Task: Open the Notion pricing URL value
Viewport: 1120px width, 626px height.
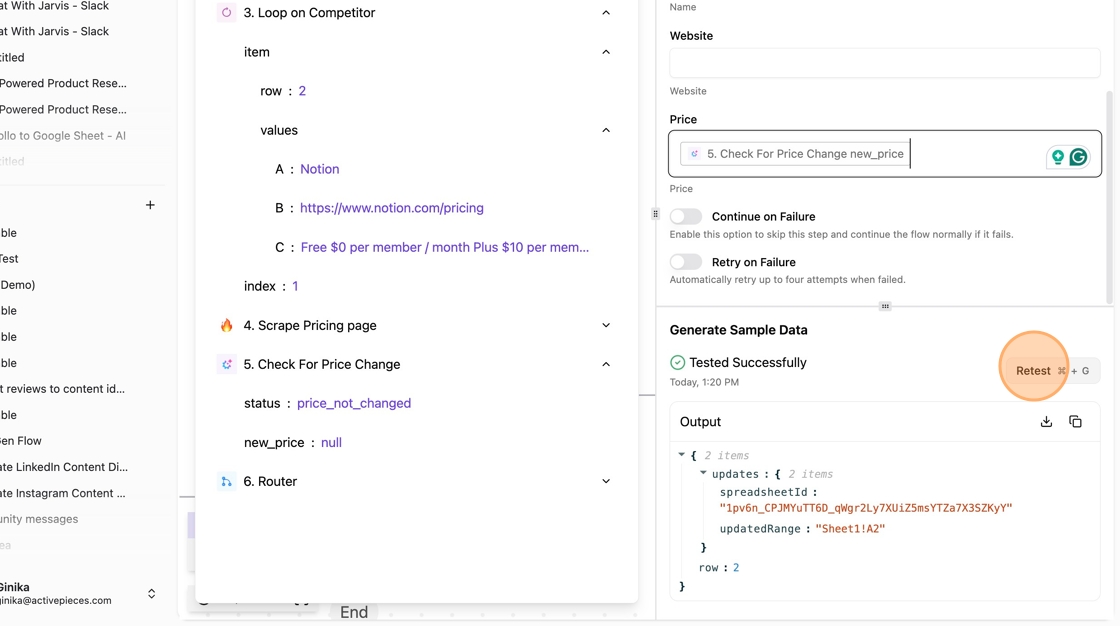Action: pos(391,208)
